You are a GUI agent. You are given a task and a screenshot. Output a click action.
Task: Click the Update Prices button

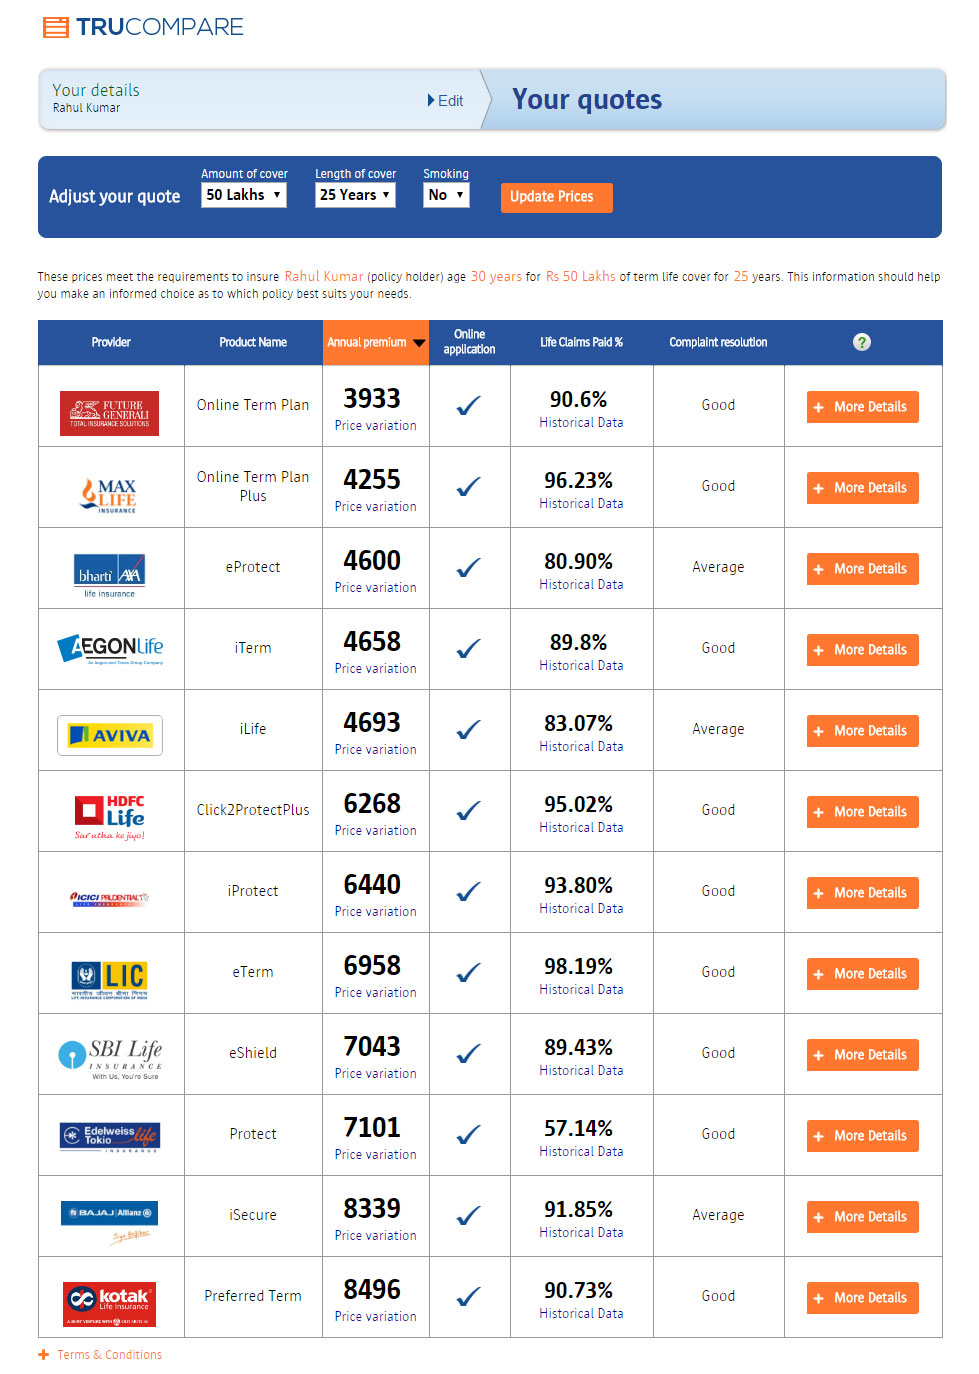556,197
